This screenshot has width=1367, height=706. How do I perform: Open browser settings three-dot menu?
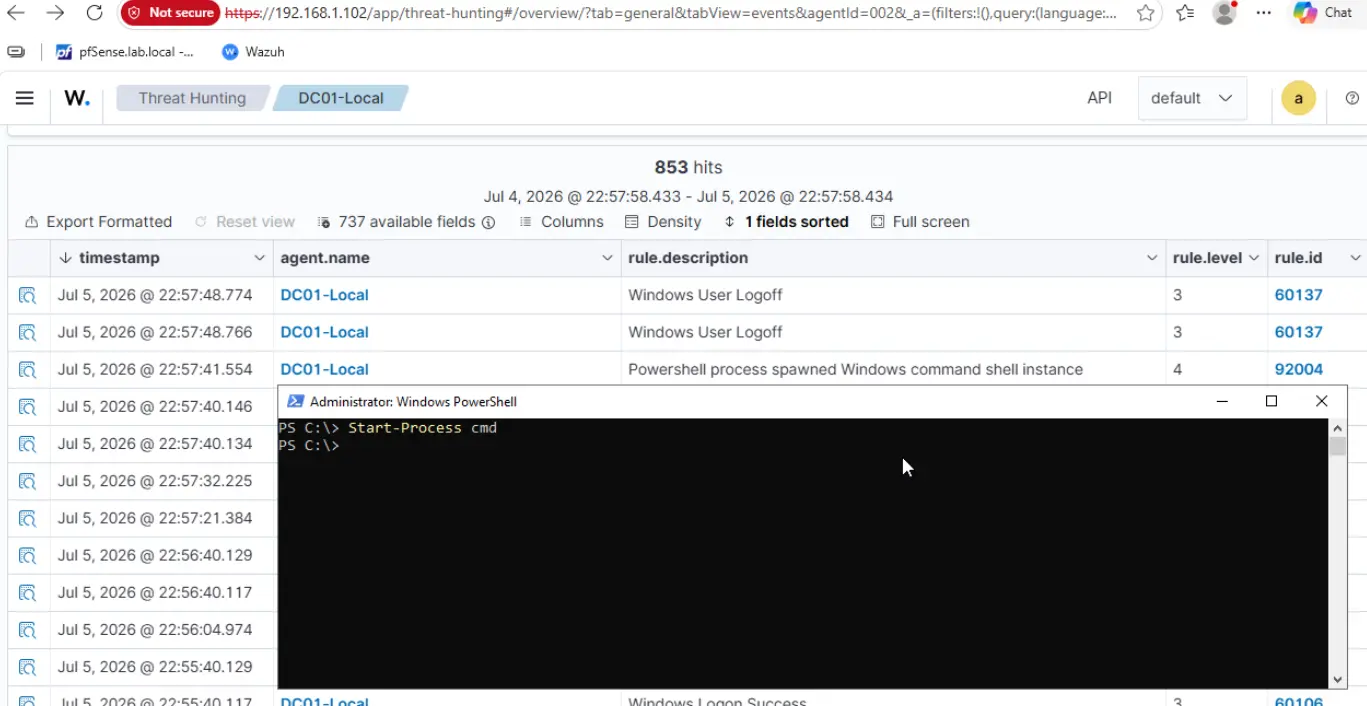tap(1264, 13)
